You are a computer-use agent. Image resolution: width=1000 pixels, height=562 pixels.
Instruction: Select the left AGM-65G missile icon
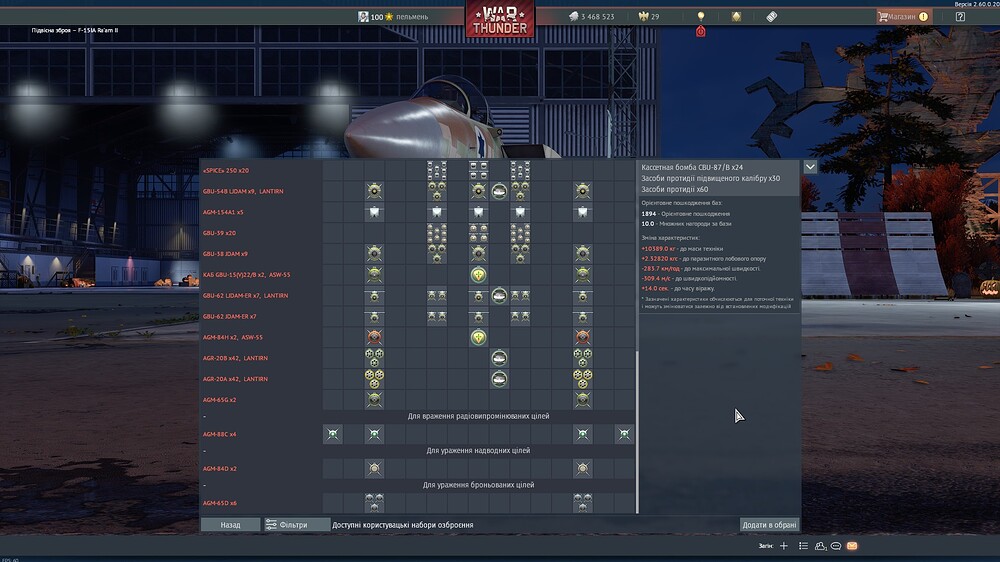coord(374,400)
